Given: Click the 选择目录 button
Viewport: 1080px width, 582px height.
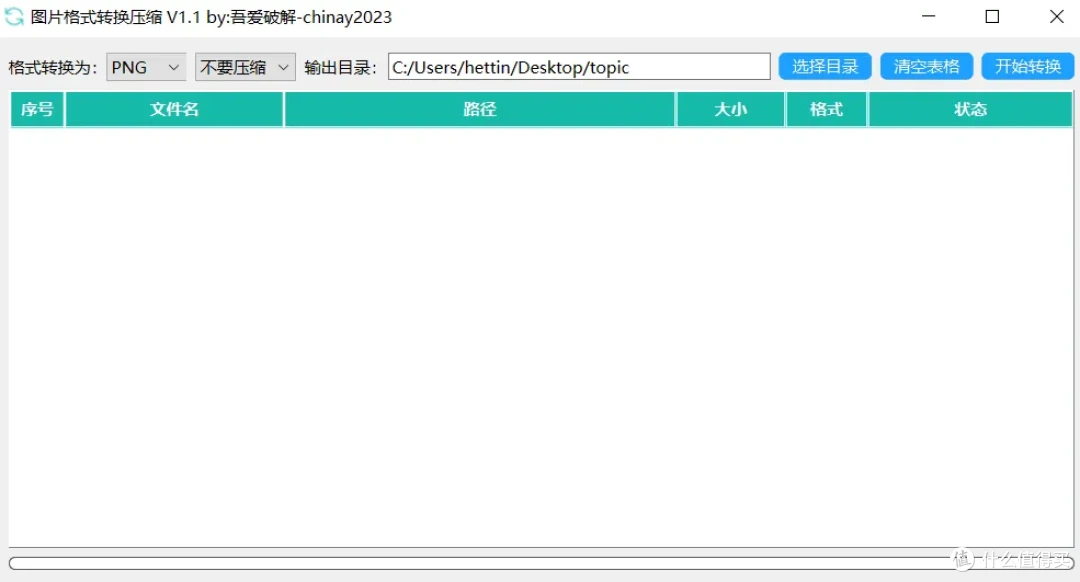Looking at the screenshot, I should (824, 67).
